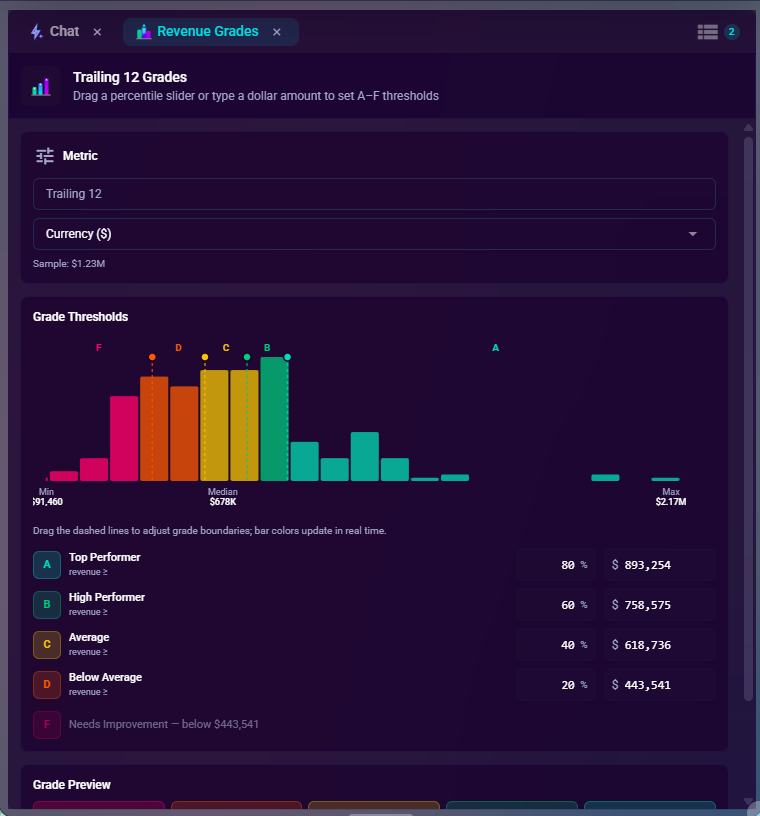Click the F grade label above chart
Screen dimensions: 760x816
click(x=98, y=348)
